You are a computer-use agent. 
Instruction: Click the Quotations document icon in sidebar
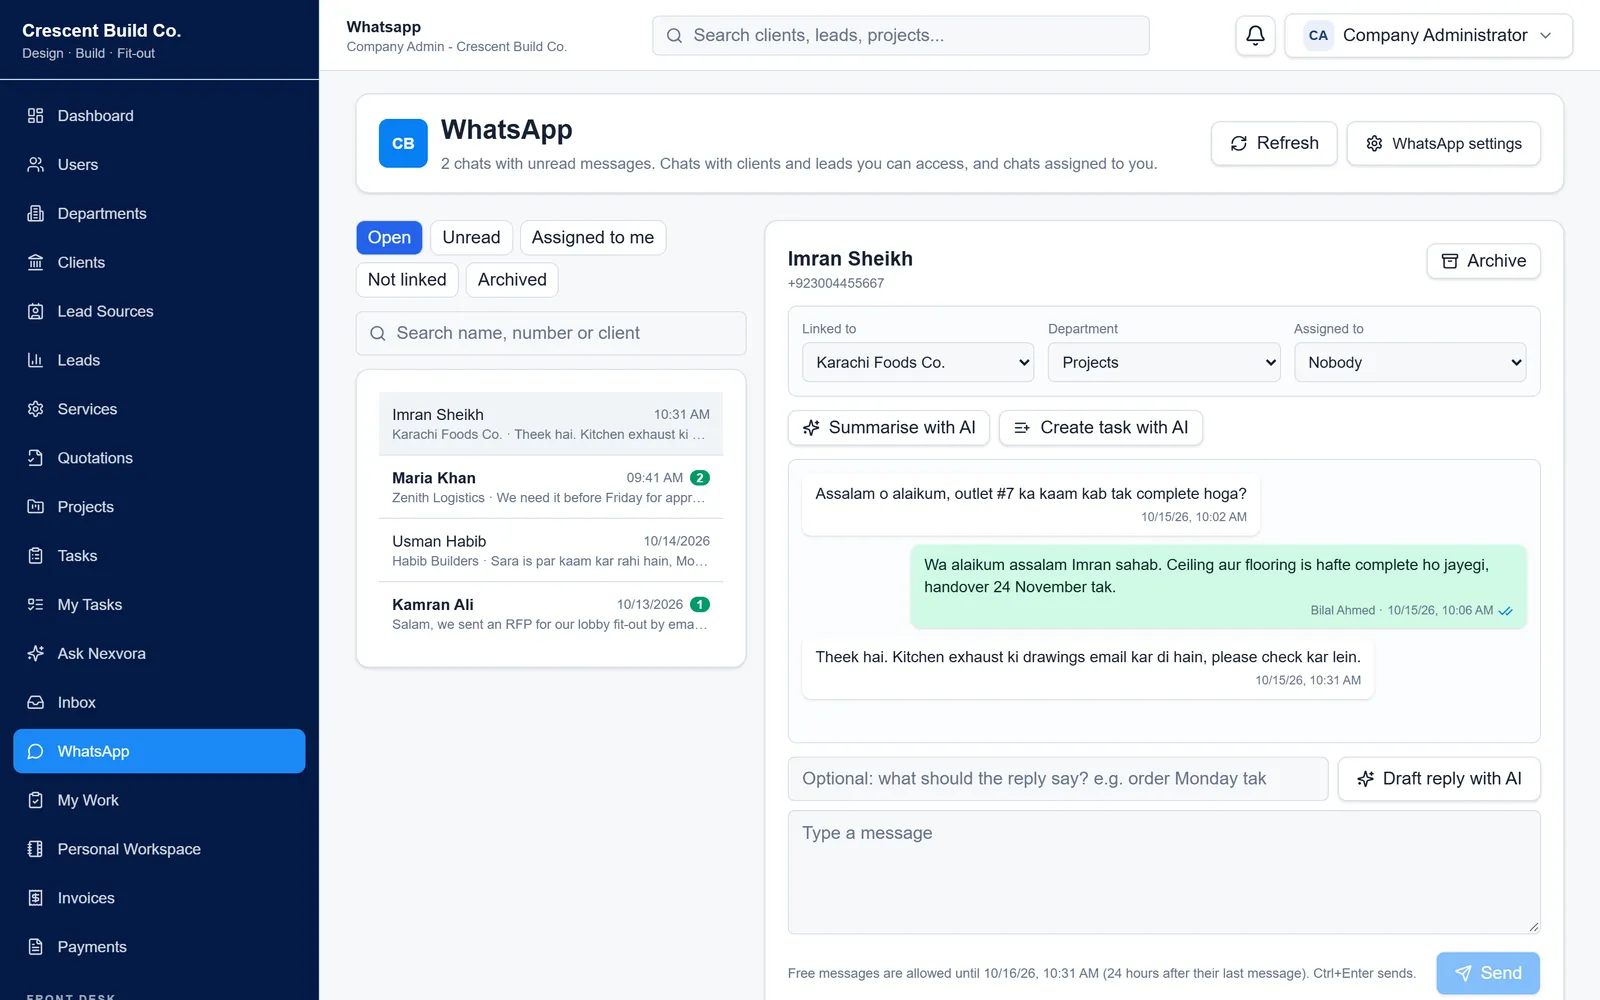tap(36, 458)
